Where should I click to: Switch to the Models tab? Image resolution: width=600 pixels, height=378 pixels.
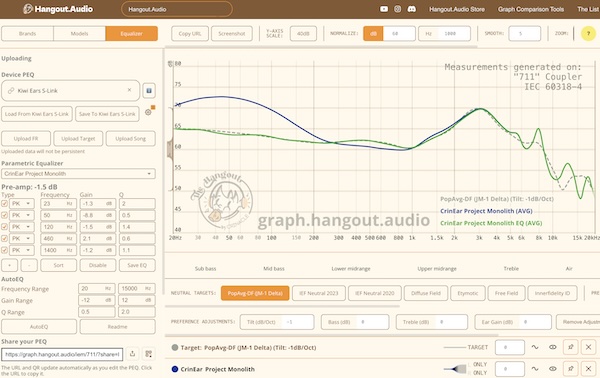[80, 34]
